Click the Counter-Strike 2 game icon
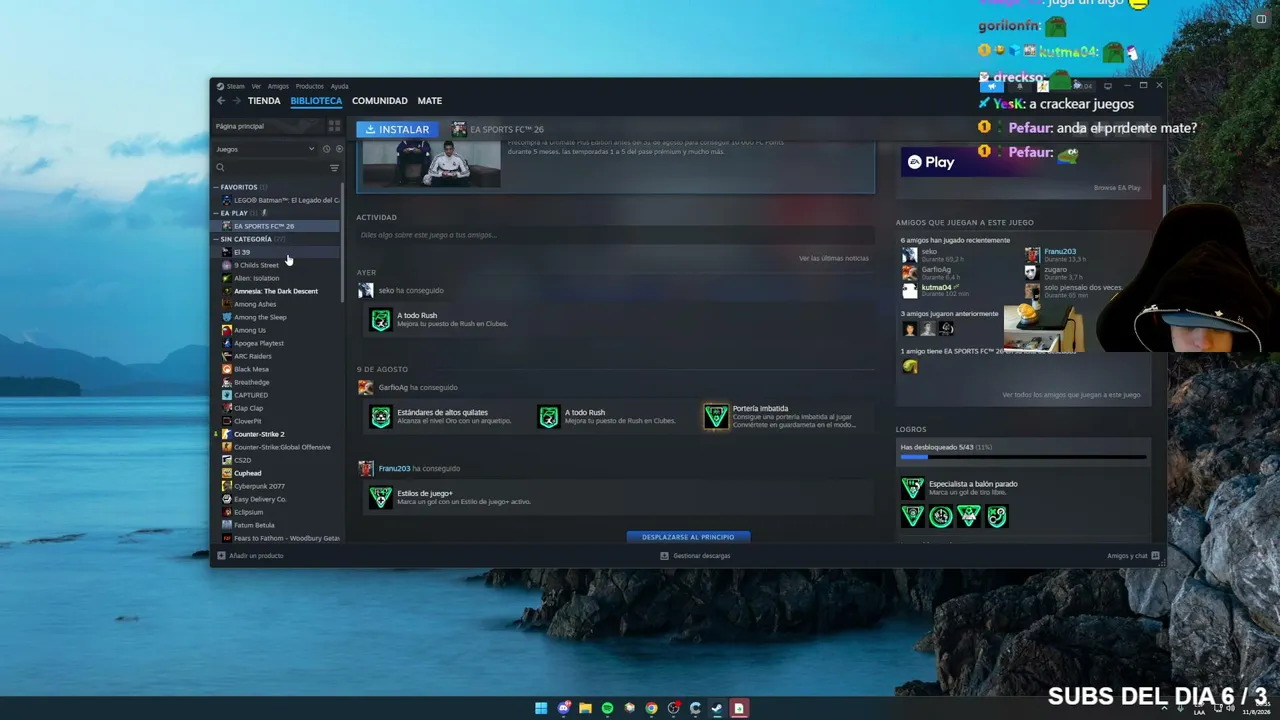Viewport: 1280px width, 720px height. coord(227,434)
